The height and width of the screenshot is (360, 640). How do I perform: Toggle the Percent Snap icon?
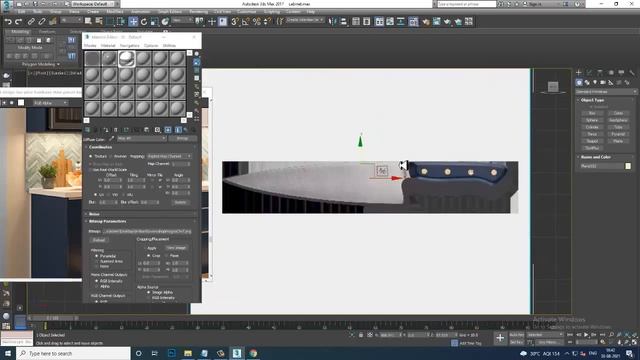click(256, 22)
